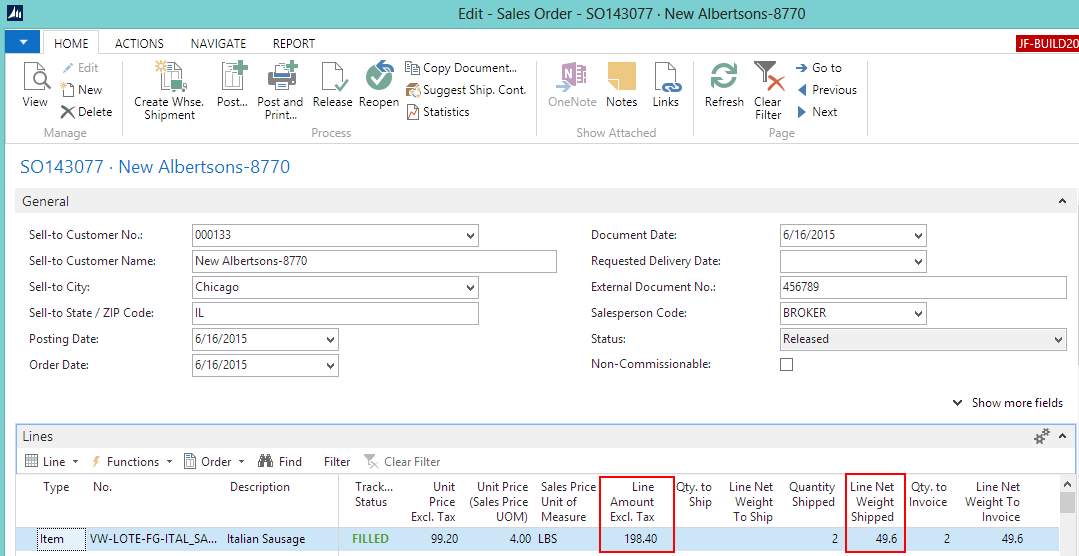The height and width of the screenshot is (556, 1079).
Task: Release the sales order
Action: pos(332,78)
